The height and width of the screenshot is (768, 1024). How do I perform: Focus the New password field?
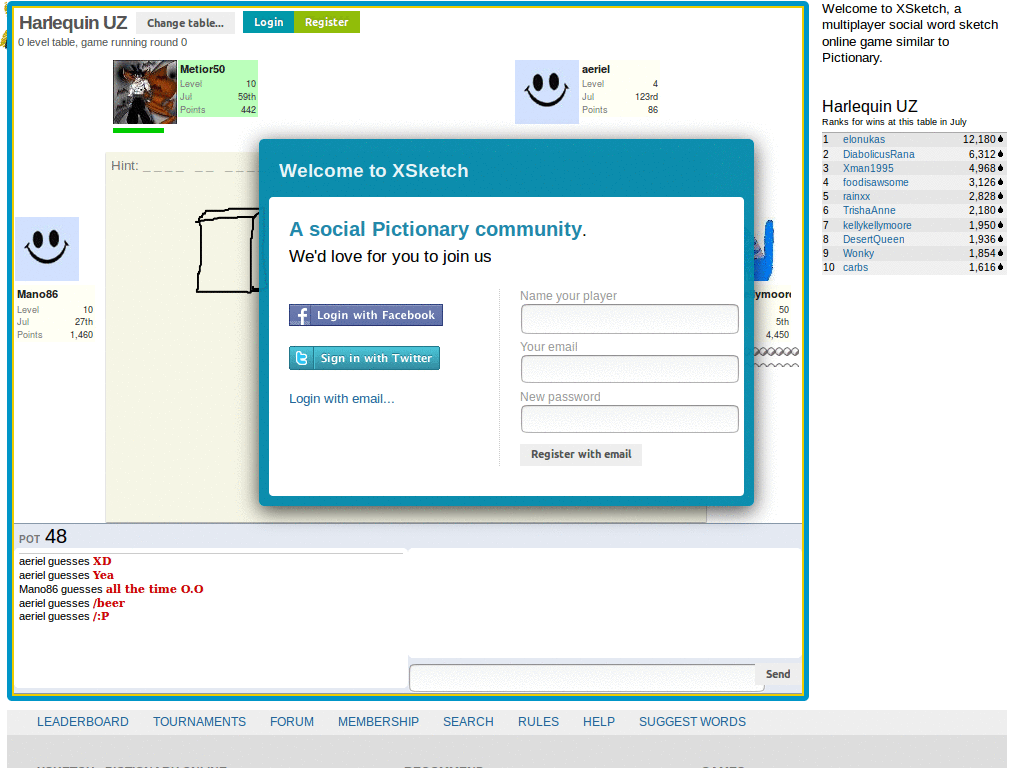tap(630, 419)
